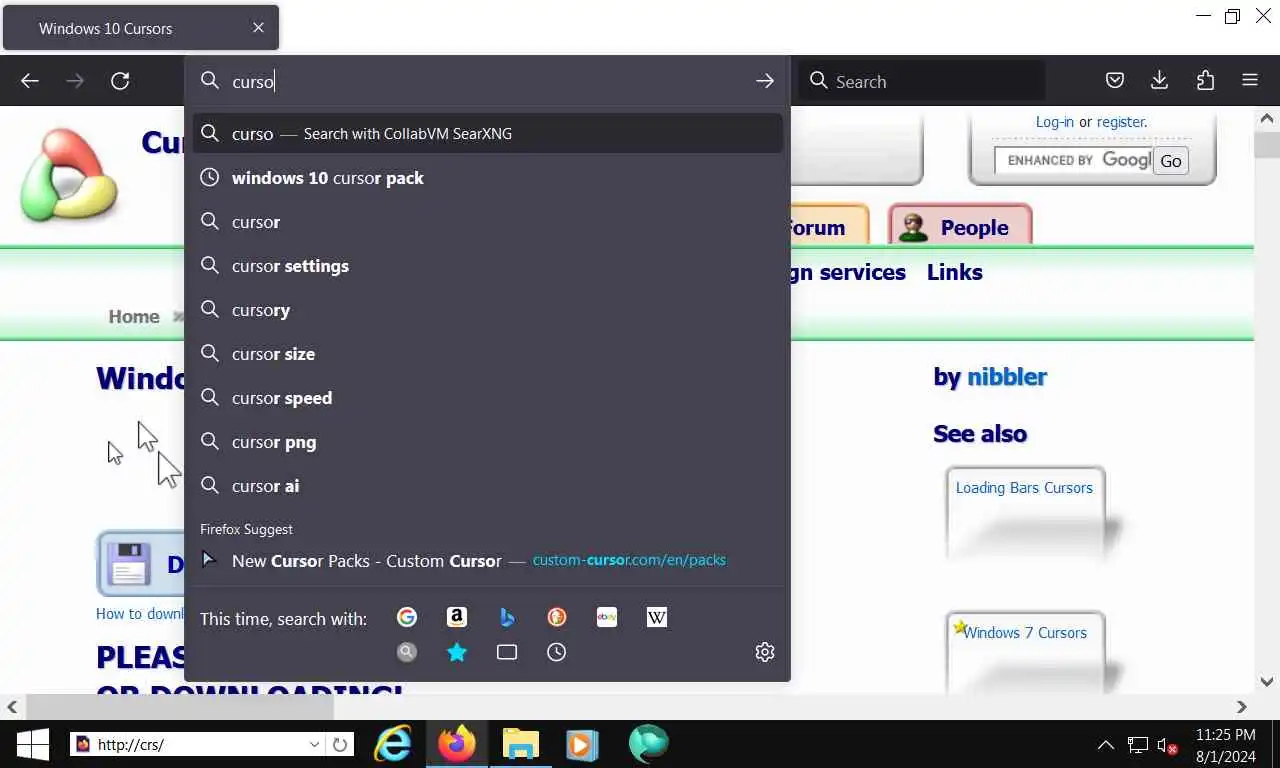Screen dimensions: 1280x768
Task: Open the Firefox hamburger menu
Action: tap(1250, 81)
